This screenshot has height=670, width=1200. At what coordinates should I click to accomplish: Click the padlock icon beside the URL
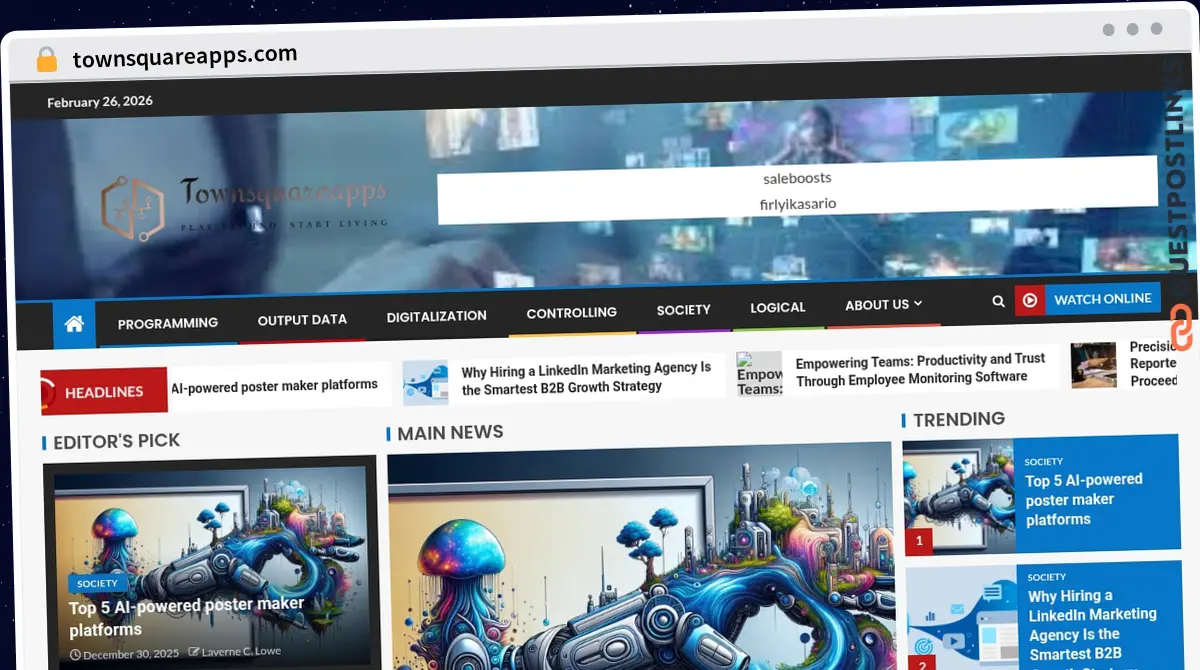coord(47,60)
